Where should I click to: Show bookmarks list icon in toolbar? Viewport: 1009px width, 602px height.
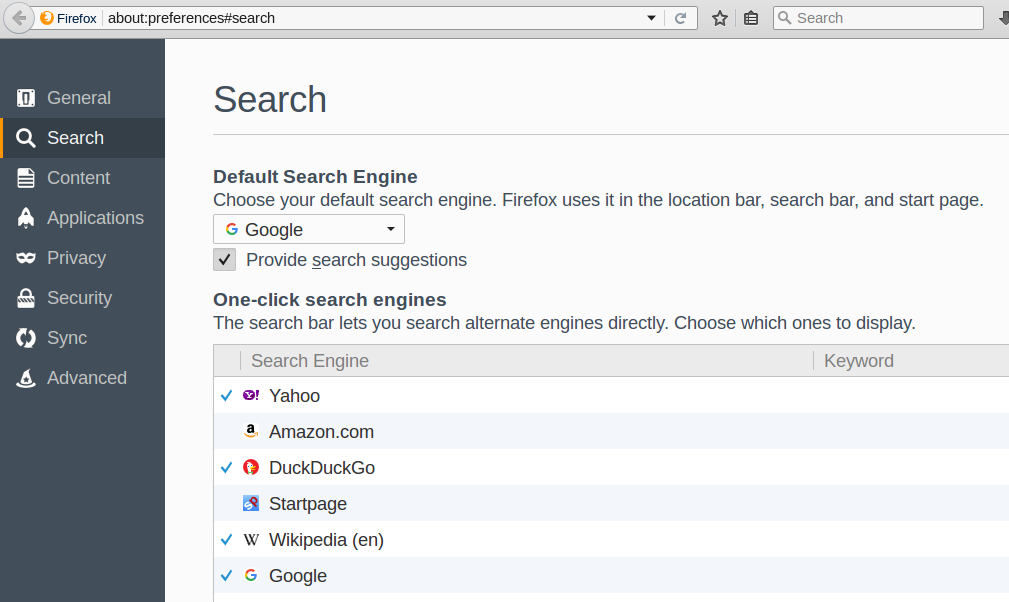click(x=751, y=18)
